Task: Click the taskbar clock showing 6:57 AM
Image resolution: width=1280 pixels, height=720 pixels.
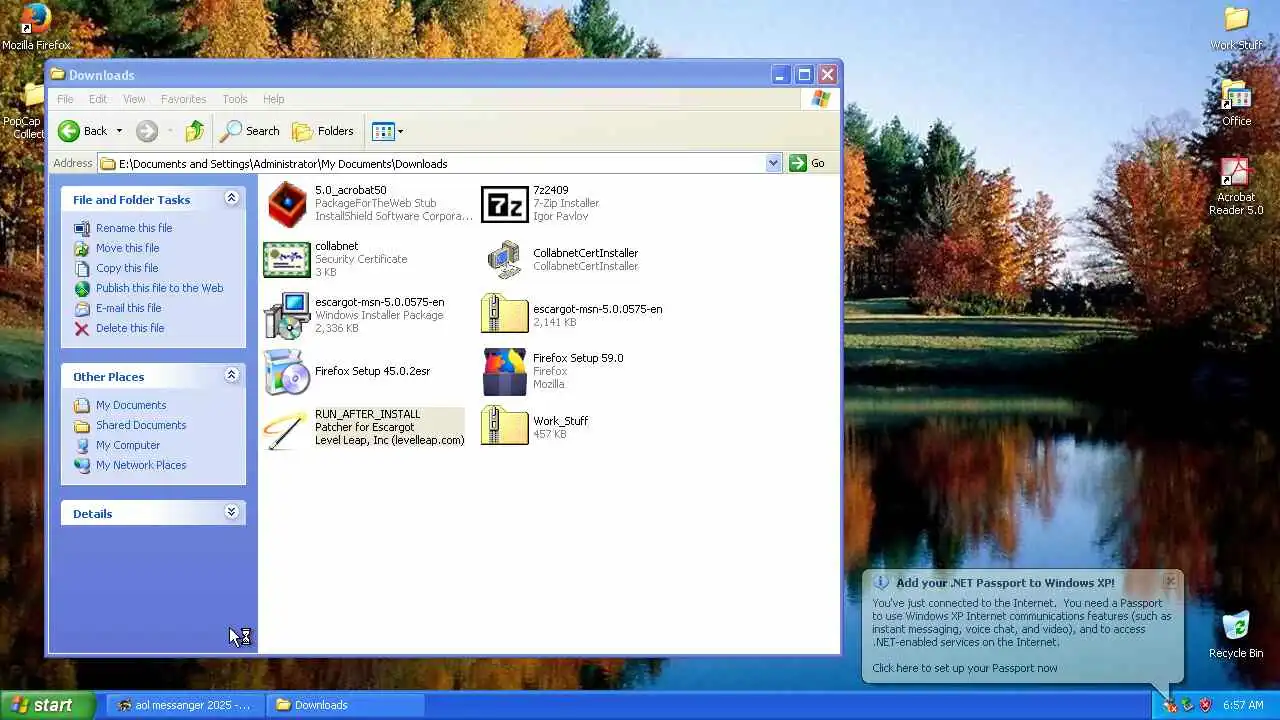Action: (1243, 705)
